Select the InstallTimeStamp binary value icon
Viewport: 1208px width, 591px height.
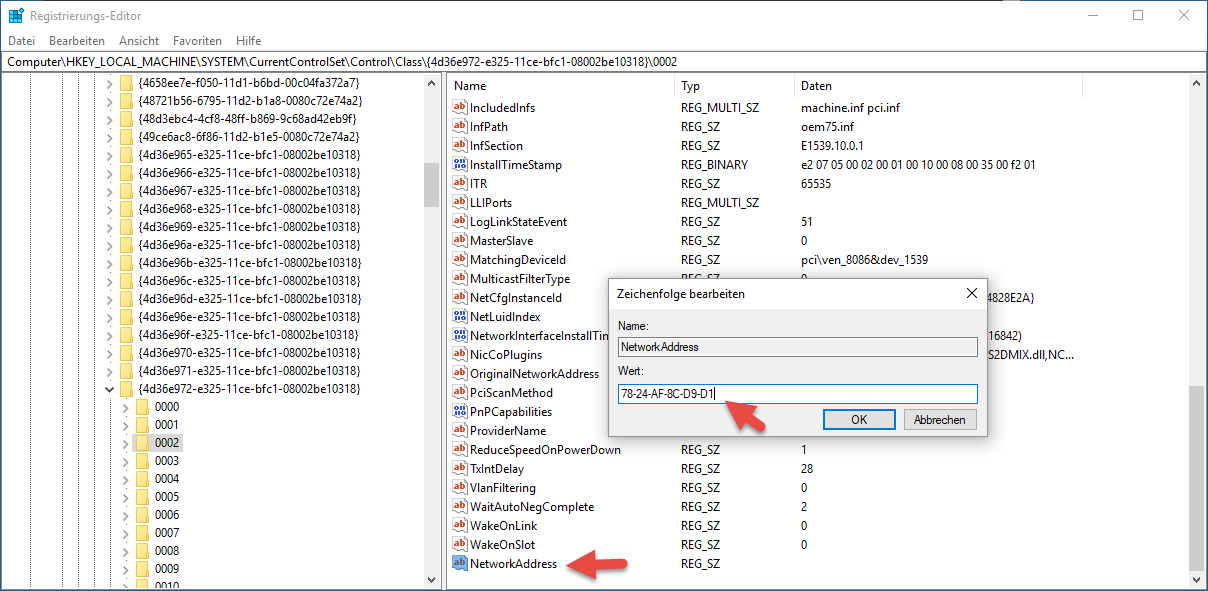(x=460, y=165)
